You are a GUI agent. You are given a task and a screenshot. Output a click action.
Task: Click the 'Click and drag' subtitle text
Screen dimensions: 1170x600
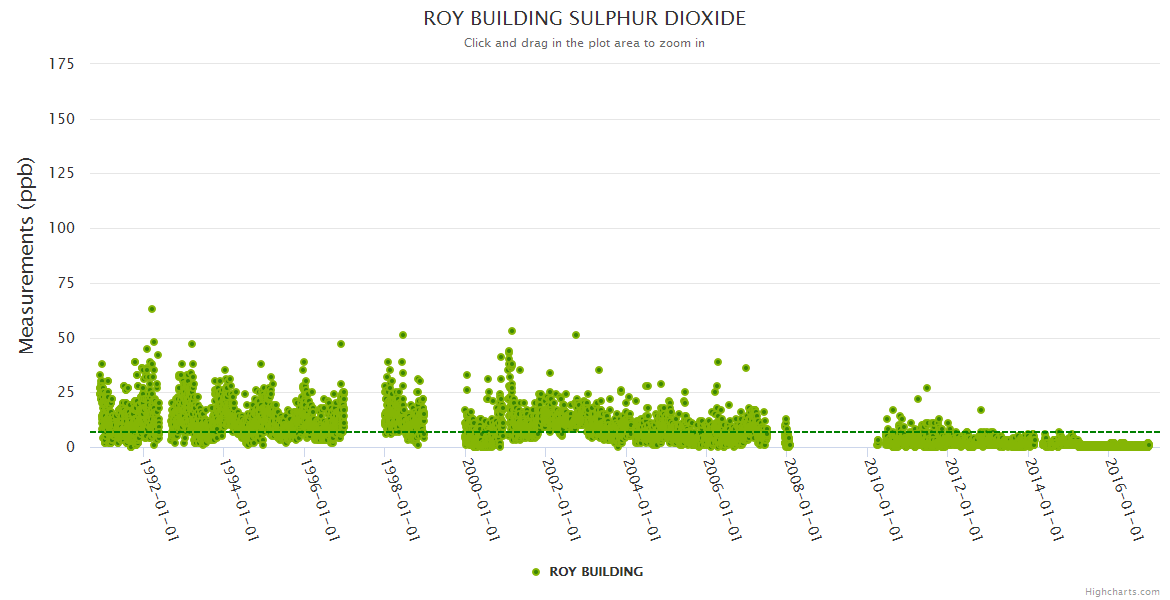click(x=585, y=43)
